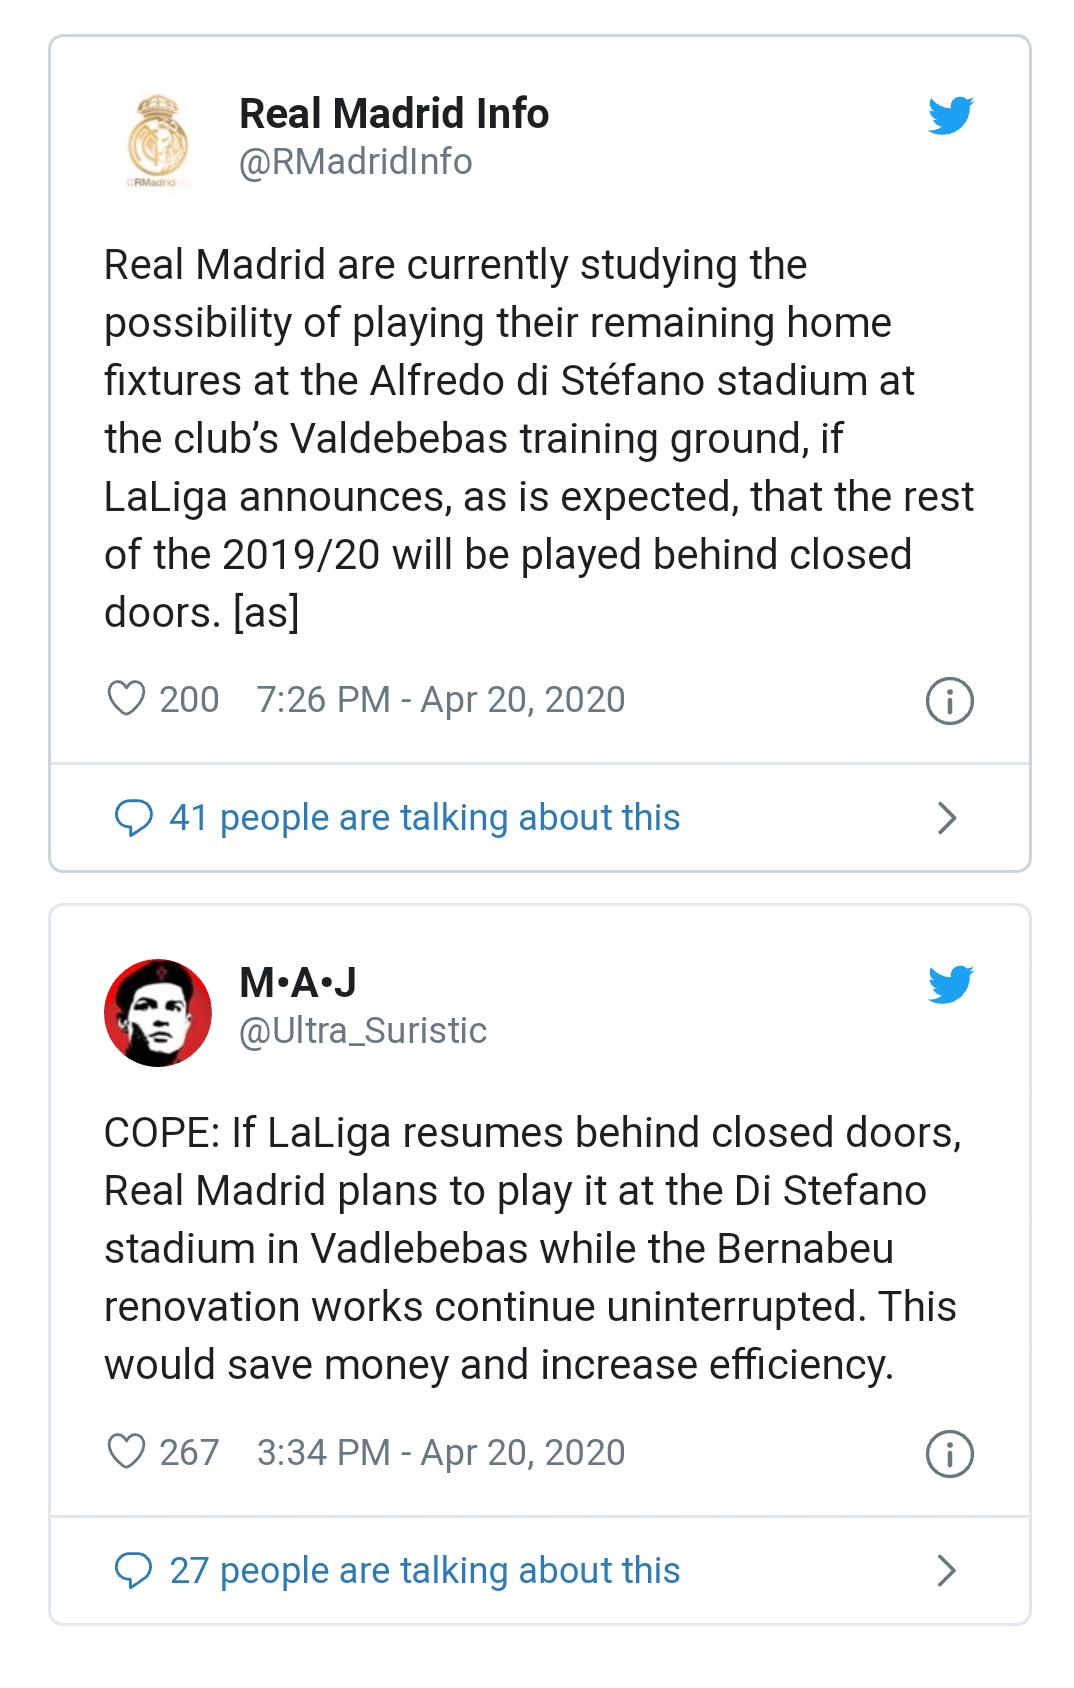This screenshot has height=1688, width=1074.
Task: Click @Ultra_Suristic handle
Action: [362, 1031]
